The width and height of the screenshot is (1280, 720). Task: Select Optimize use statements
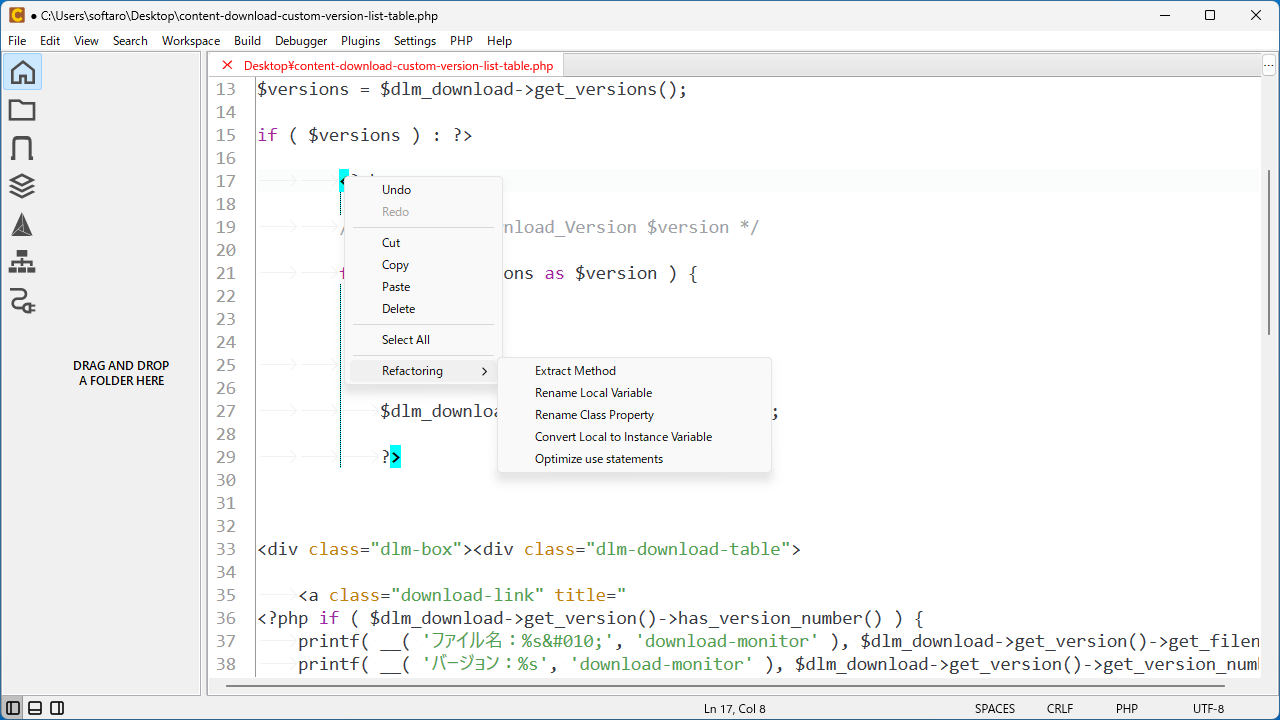pos(634,459)
